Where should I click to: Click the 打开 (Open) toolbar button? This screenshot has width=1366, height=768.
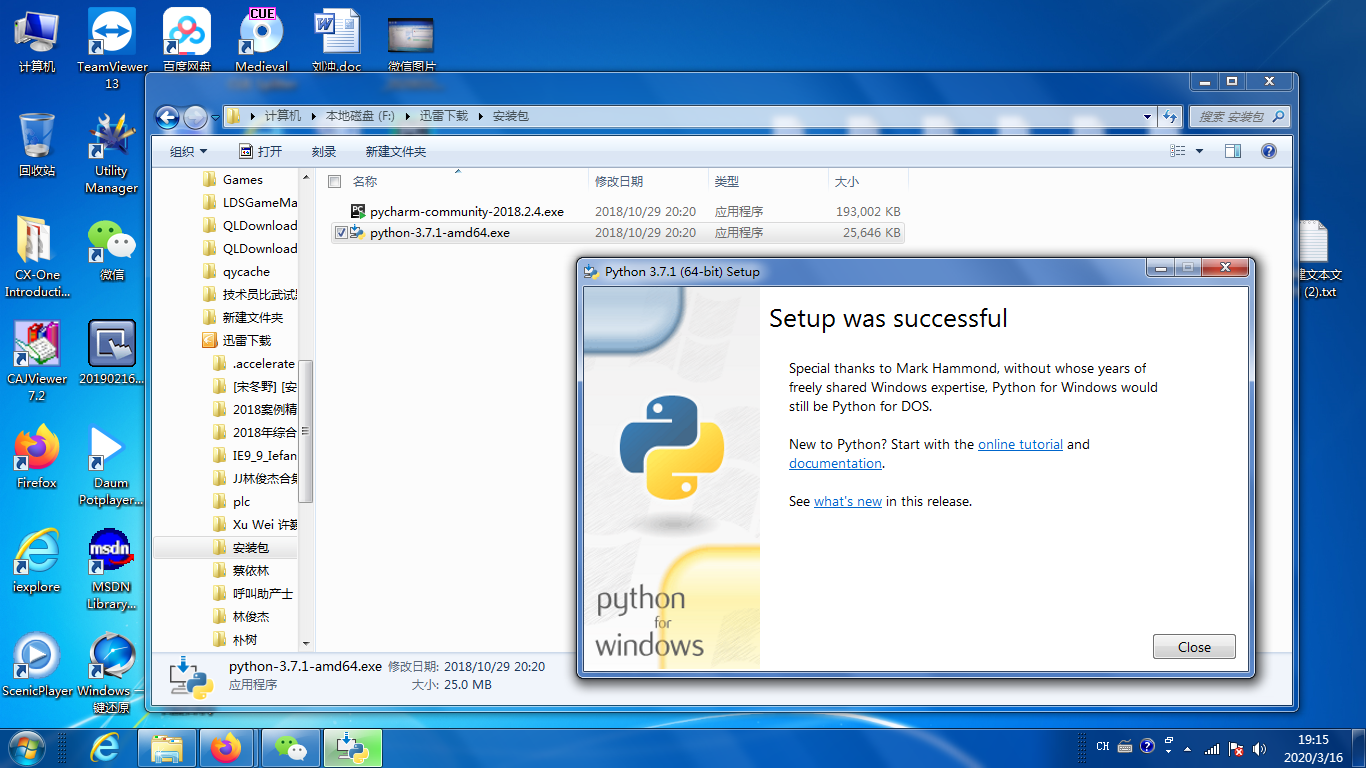pyautogui.click(x=260, y=151)
